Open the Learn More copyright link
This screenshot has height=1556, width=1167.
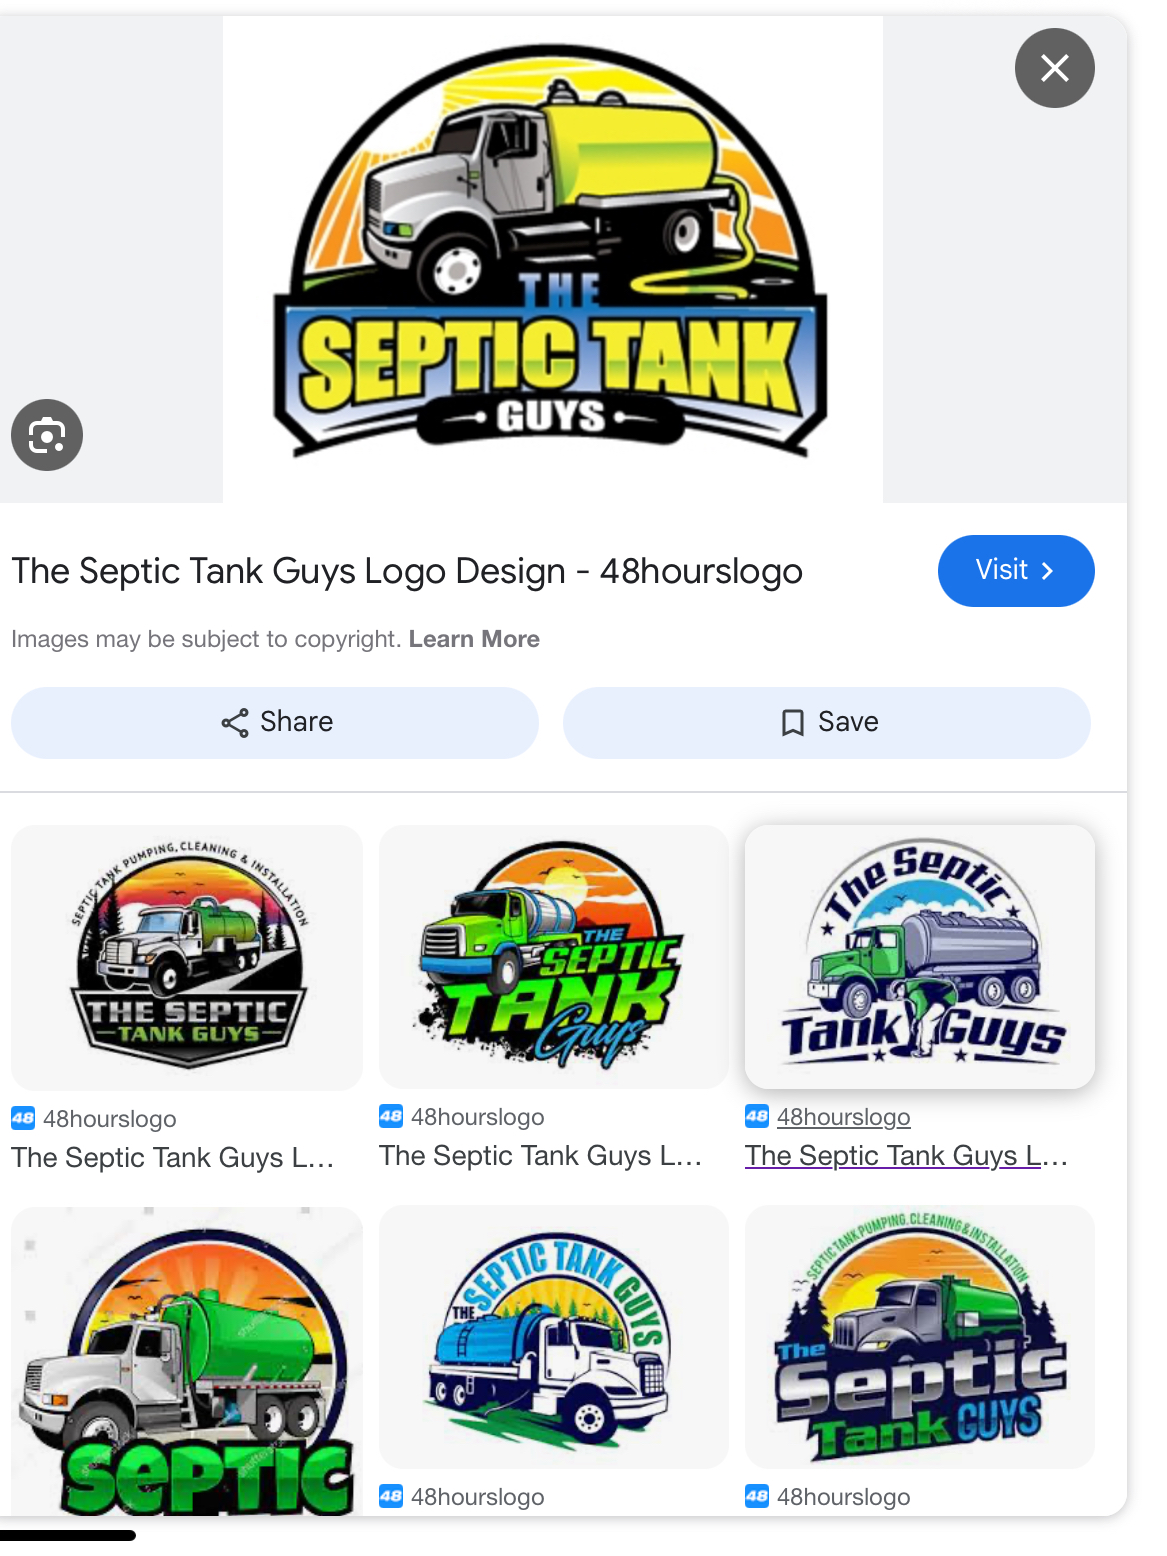coord(474,639)
